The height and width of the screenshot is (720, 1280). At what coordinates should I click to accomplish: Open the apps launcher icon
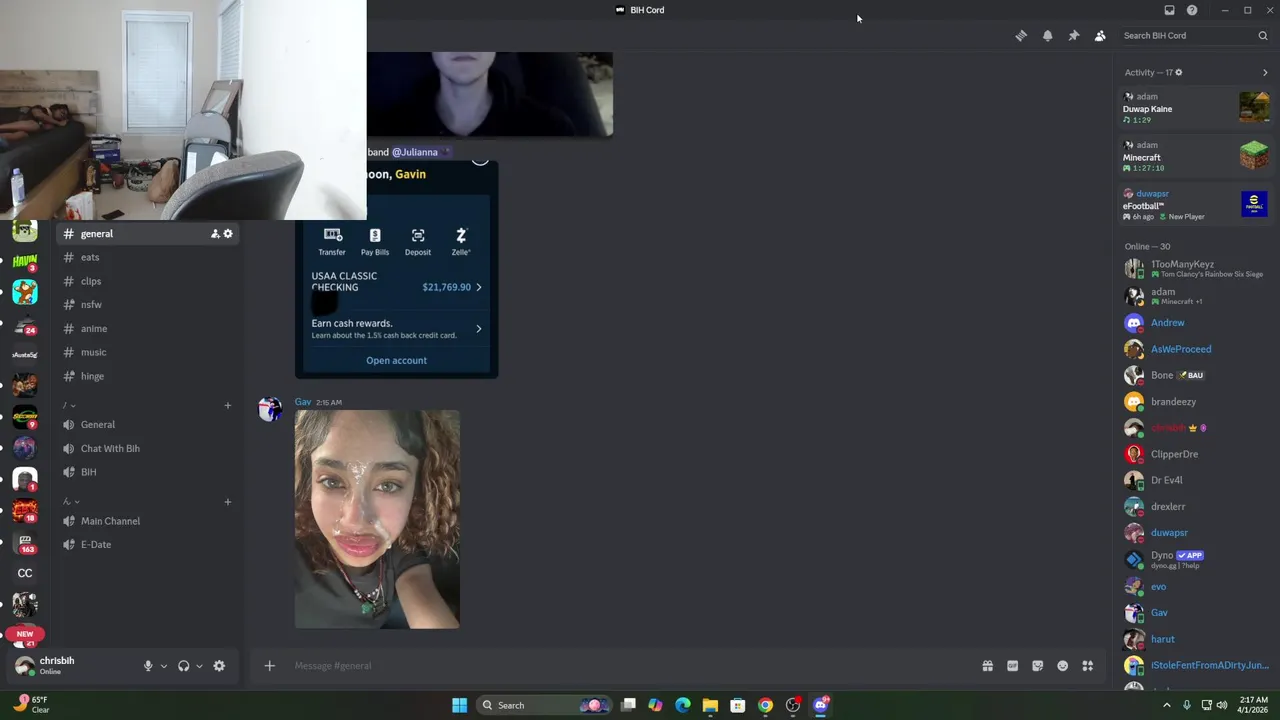pyautogui.click(x=1087, y=666)
